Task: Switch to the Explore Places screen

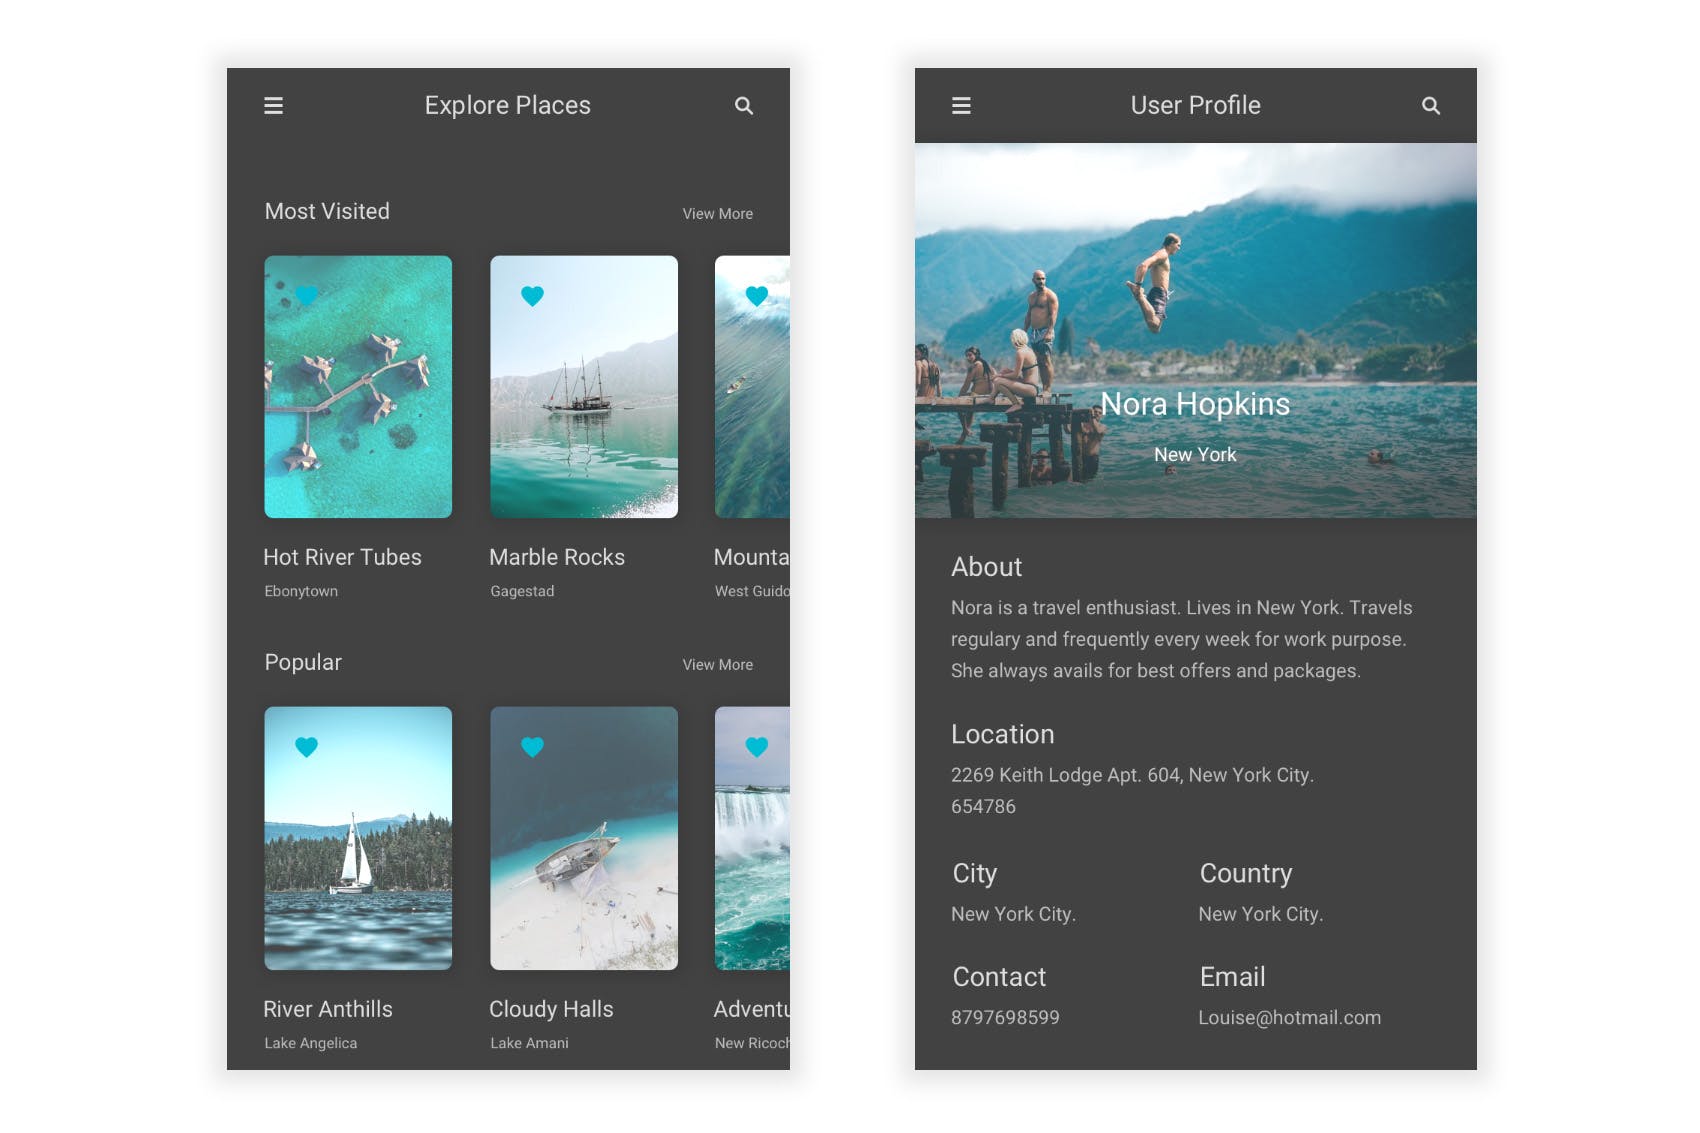Action: pyautogui.click(x=508, y=105)
